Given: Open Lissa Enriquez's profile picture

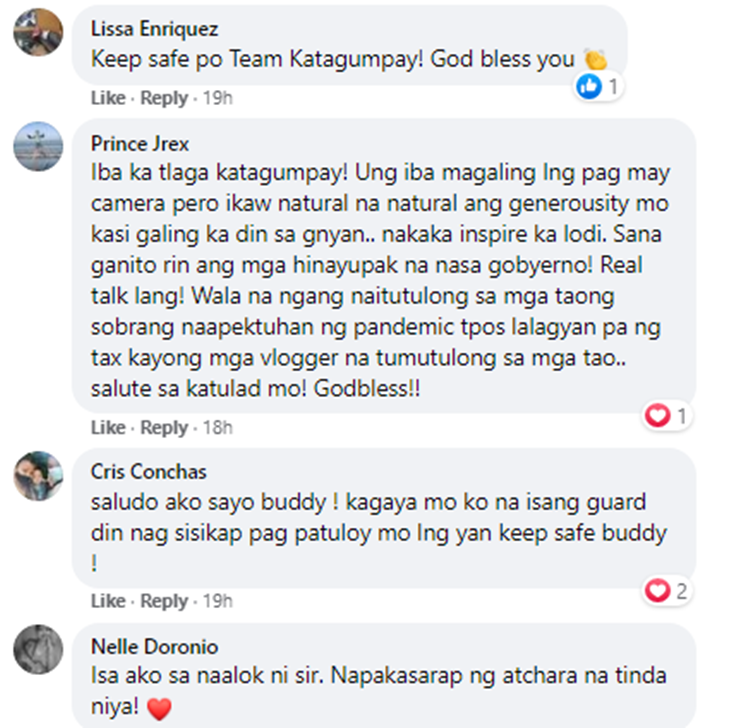Looking at the screenshot, I should point(38,32).
